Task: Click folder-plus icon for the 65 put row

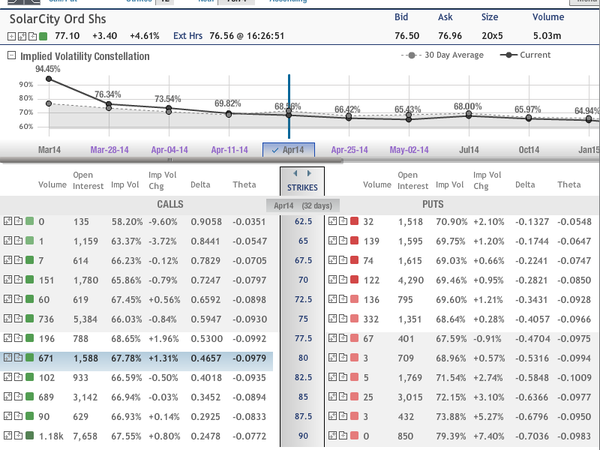Action: coord(343,241)
